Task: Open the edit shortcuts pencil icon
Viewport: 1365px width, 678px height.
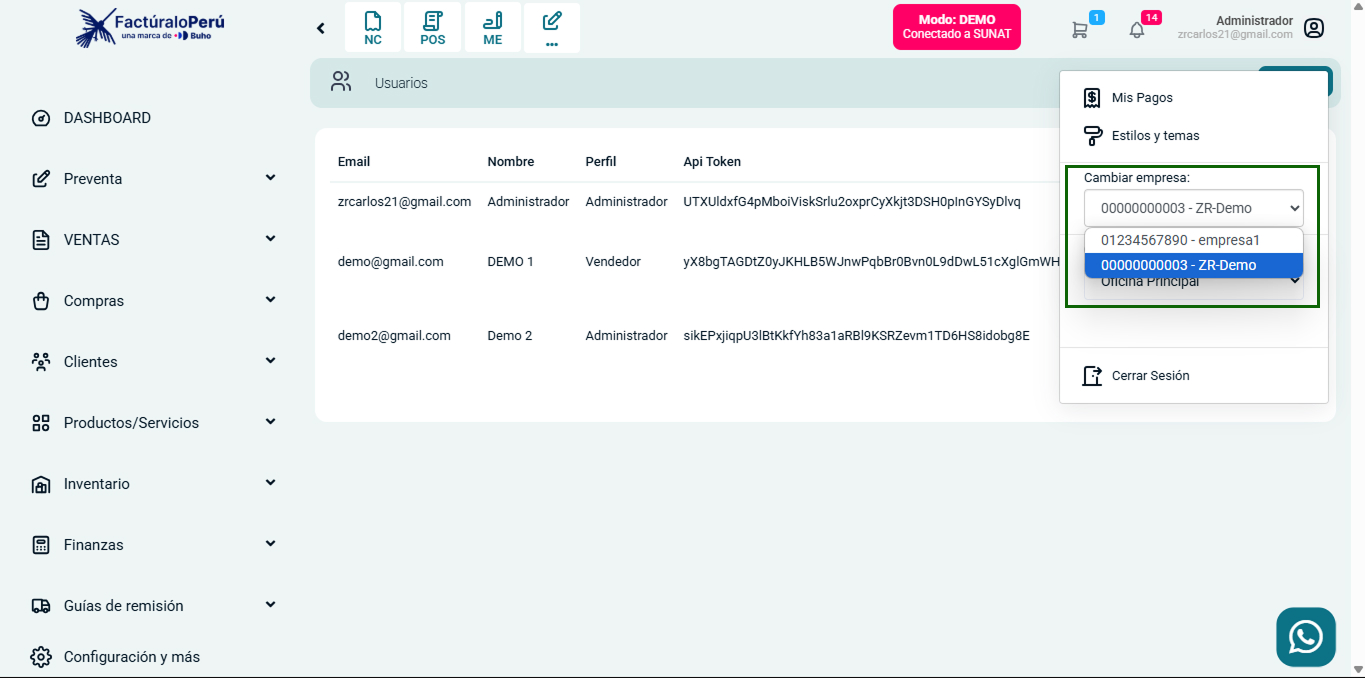Action: [551, 28]
